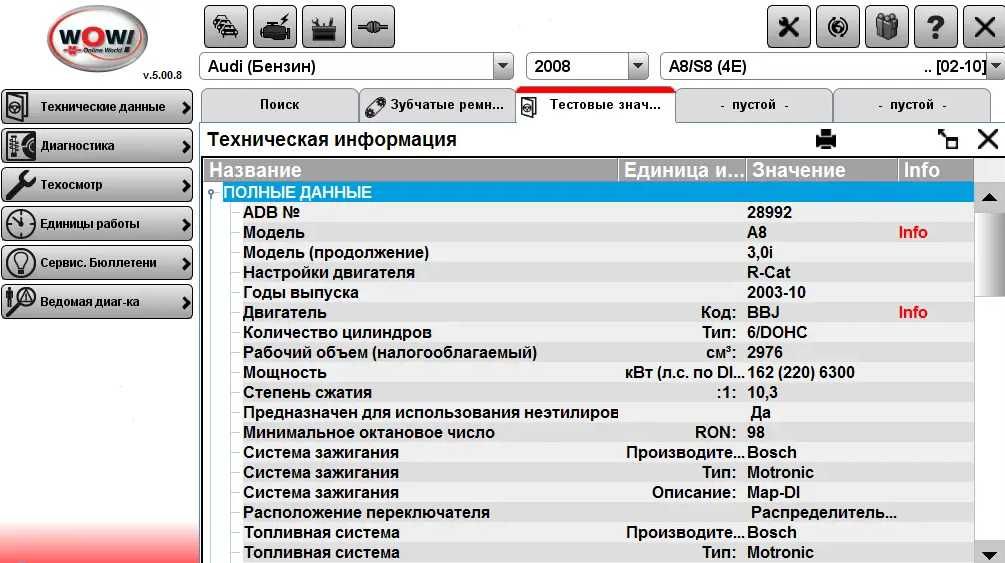Click Info link in Модель row
Viewport: 1005px width, 563px height.
click(x=913, y=232)
